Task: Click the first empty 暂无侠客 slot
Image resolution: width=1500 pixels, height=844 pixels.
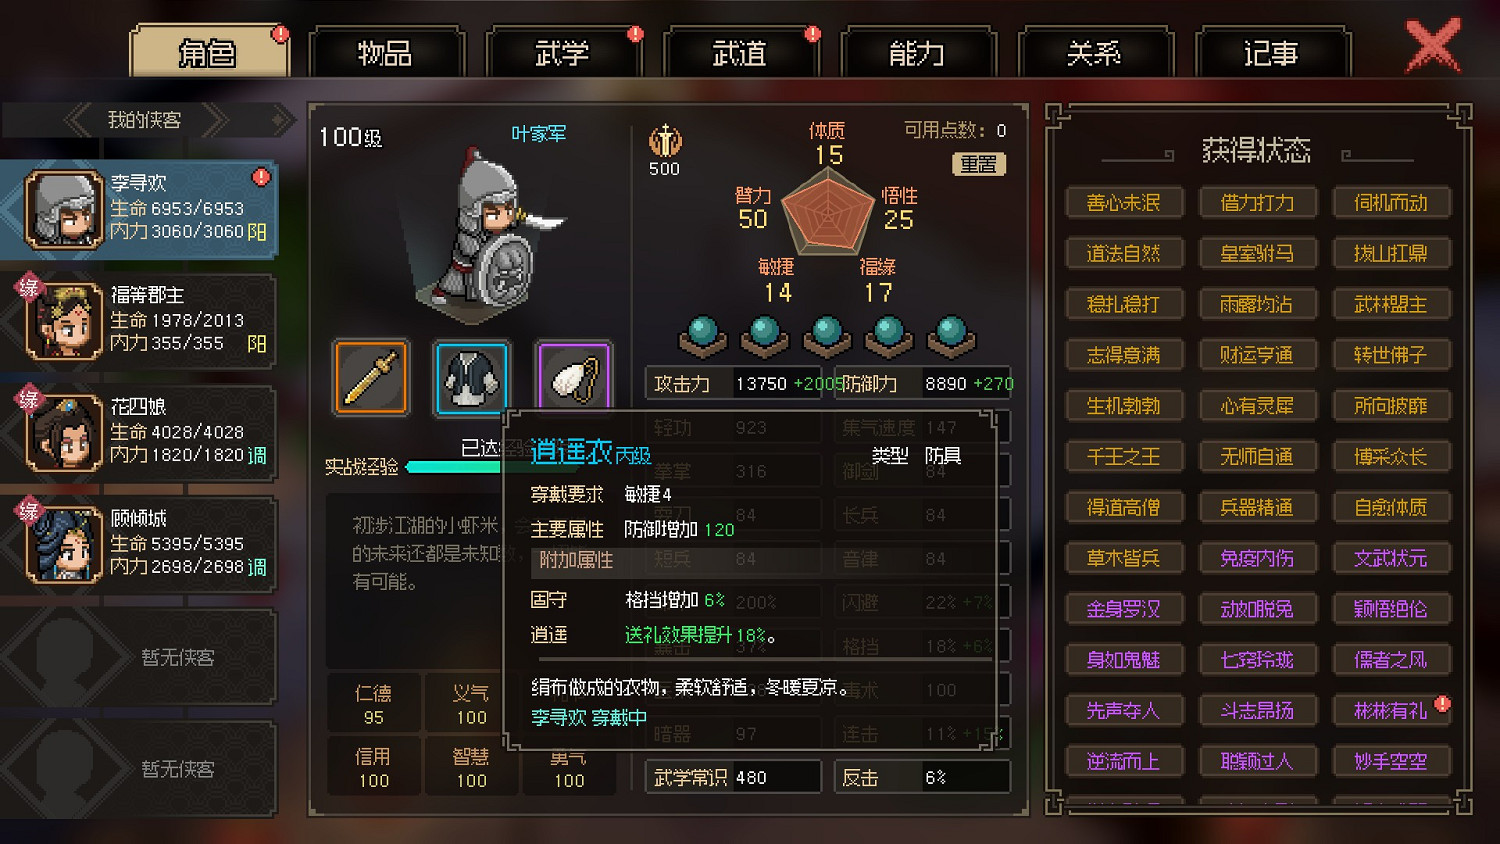Action: point(140,656)
